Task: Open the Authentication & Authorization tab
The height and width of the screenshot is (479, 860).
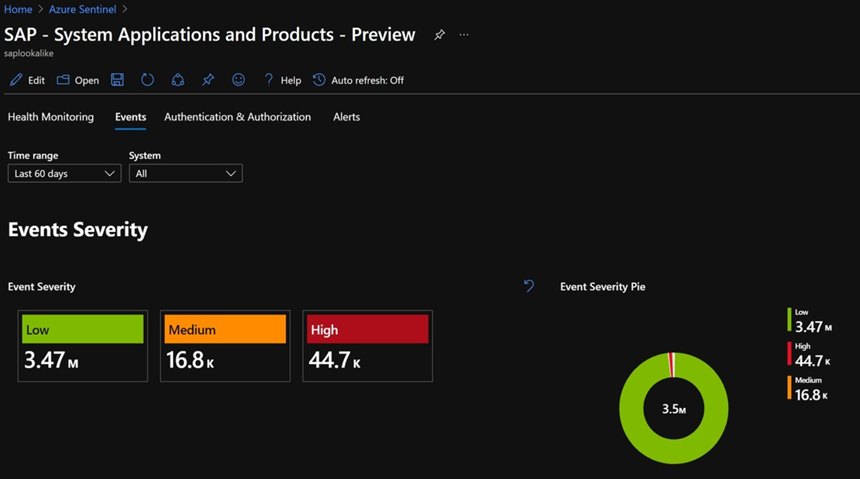Action: point(237,117)
